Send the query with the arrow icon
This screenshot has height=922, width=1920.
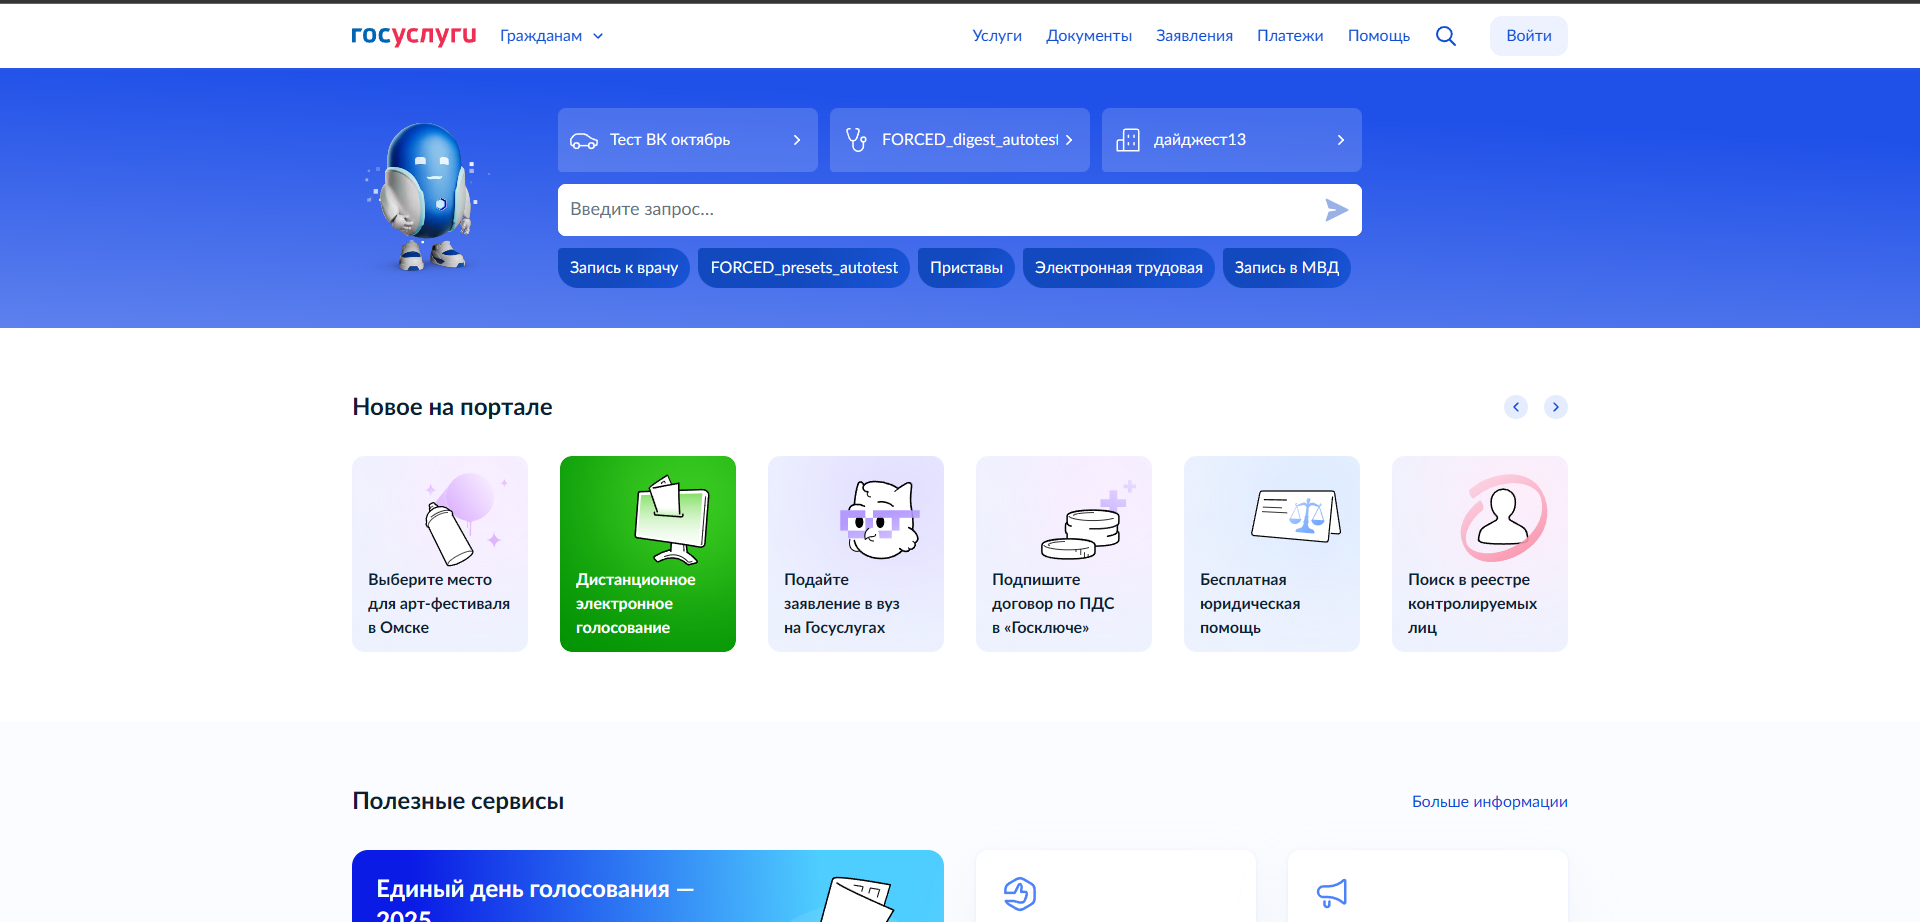pos(1336,210)
